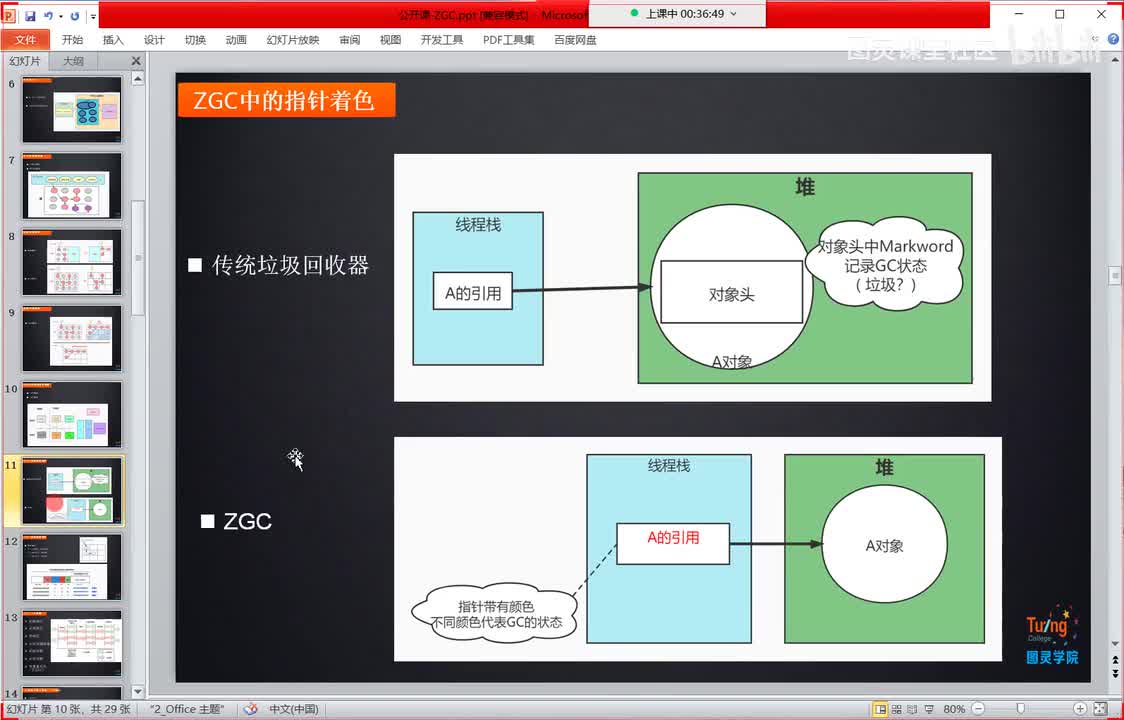
Task: Click the spell check icon in status bar
Action: click(249, 709)
